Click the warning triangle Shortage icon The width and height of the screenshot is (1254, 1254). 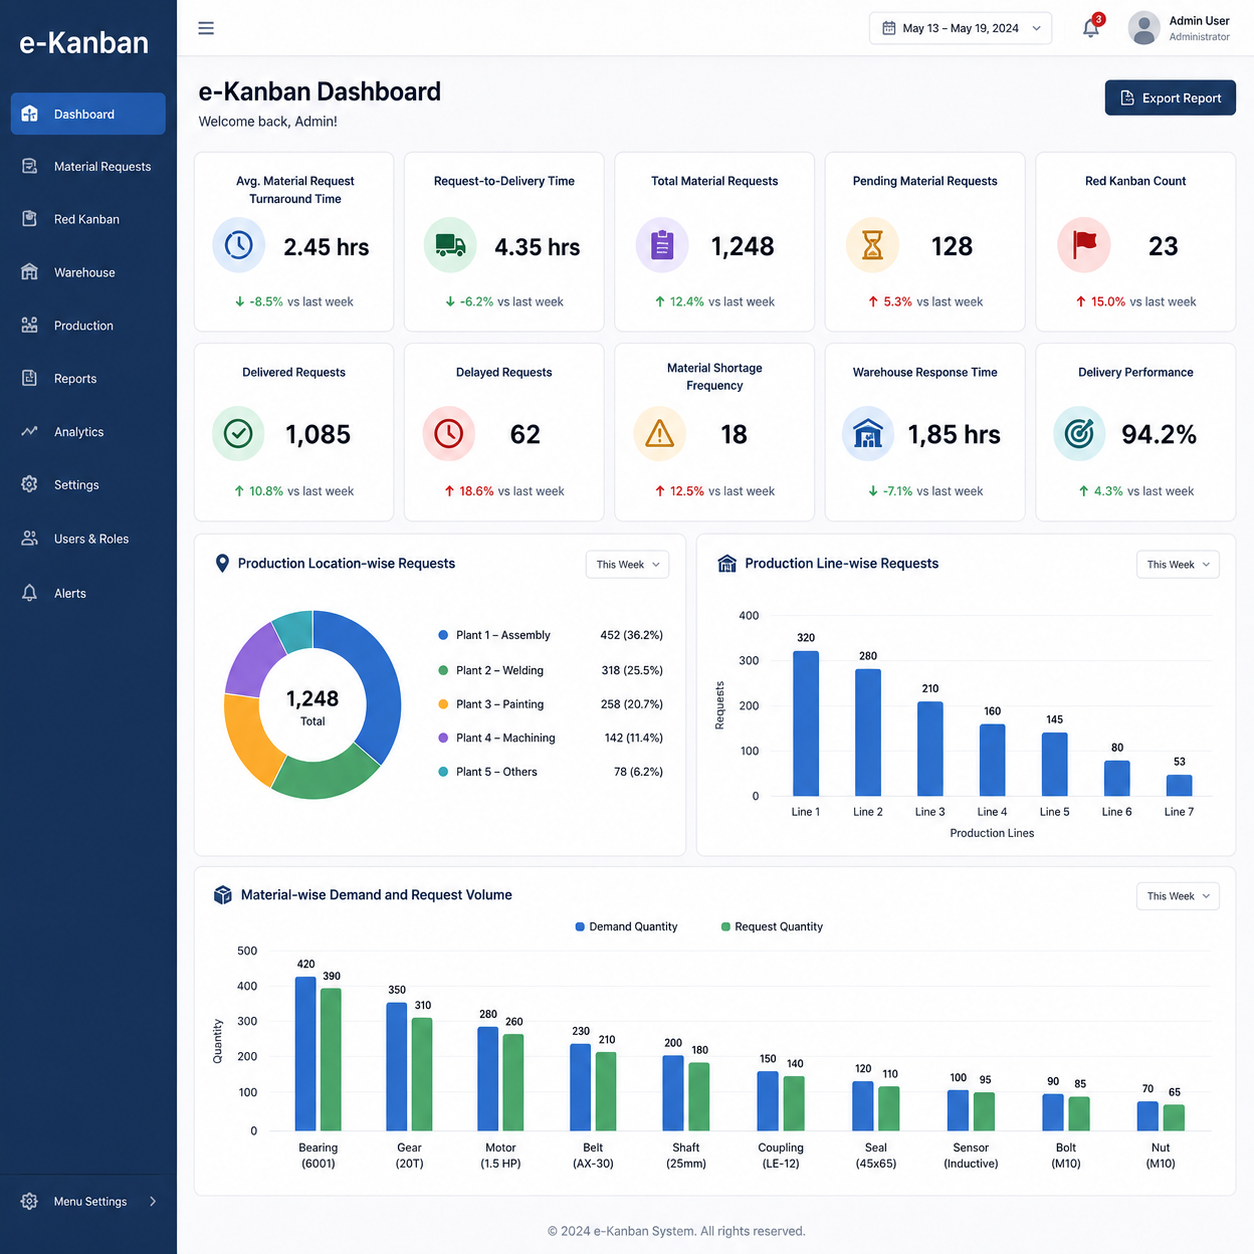(660, 433)
